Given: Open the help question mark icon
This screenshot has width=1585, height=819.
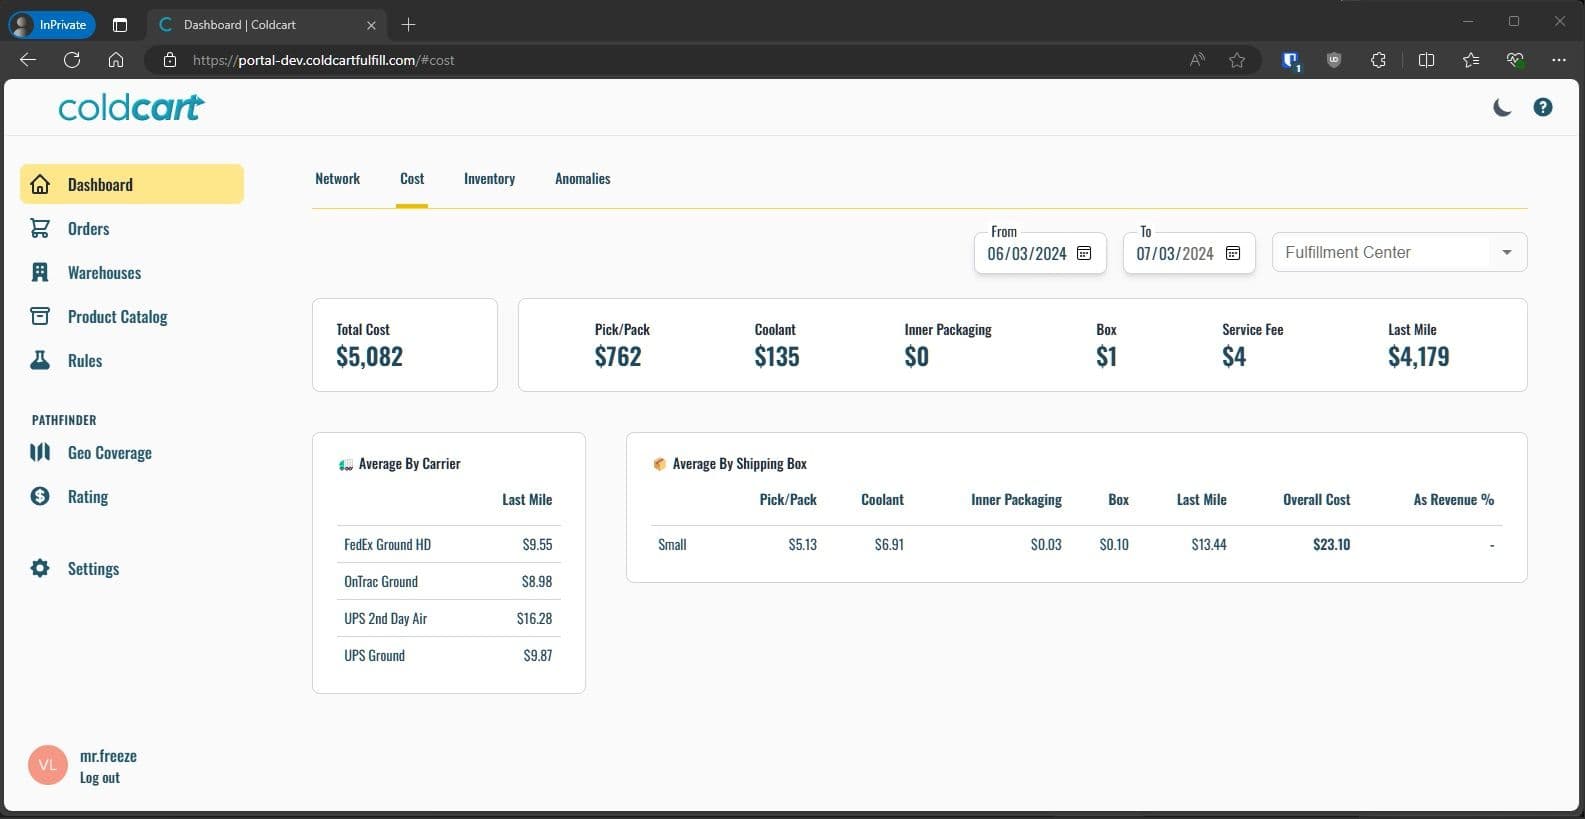Looking at the screenshot, I should pyautogui.click(x=1543, y=107).
